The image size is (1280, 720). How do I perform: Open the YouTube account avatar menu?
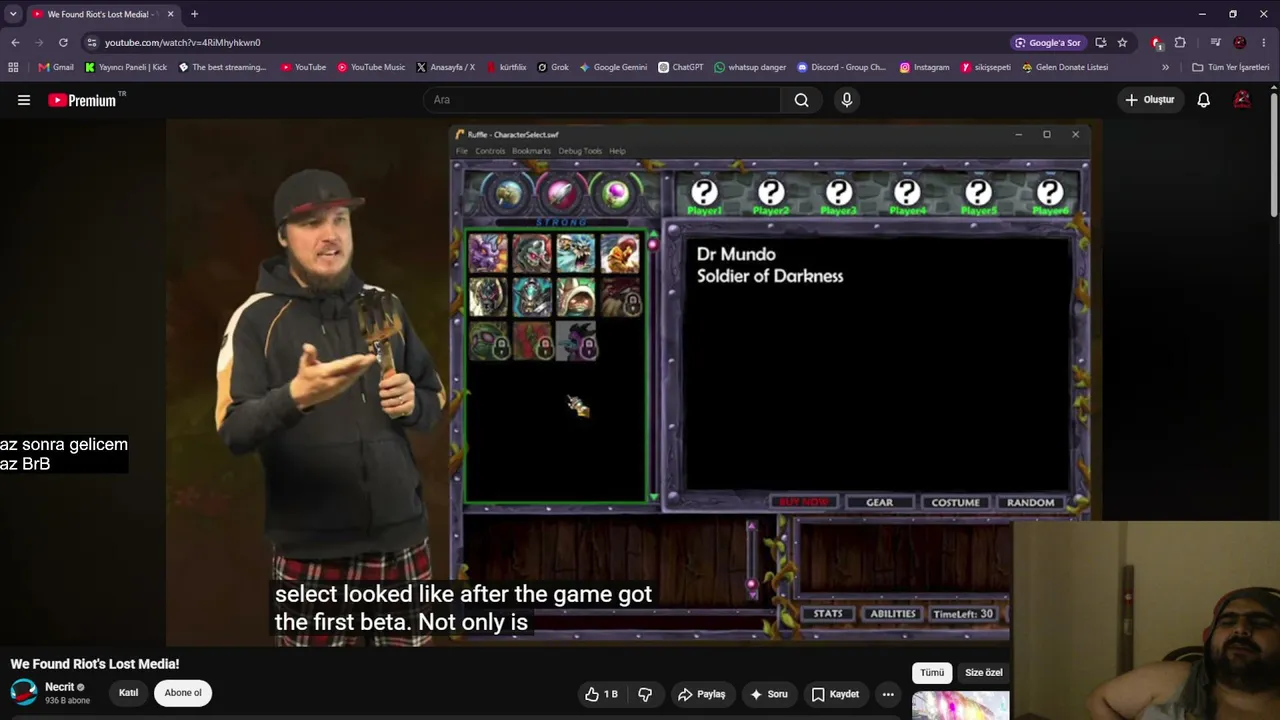pyautogui.click(x=1242, y=100)
